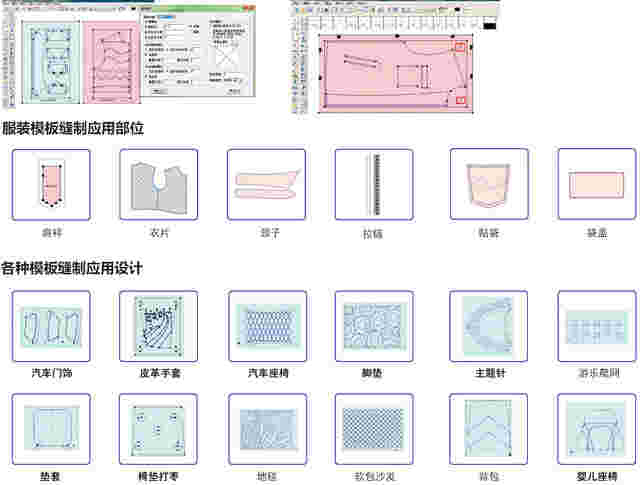Click the 袋盖 caption text

pos(597,233)
